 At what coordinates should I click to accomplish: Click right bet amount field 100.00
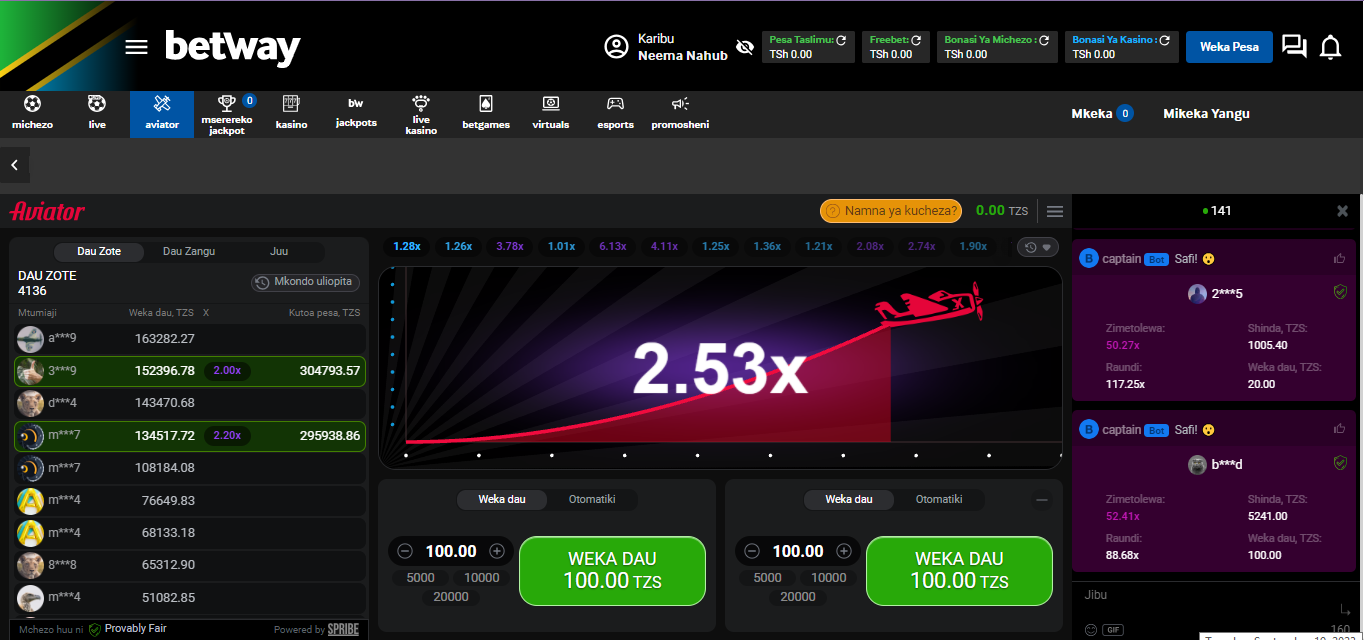point(798,551)
